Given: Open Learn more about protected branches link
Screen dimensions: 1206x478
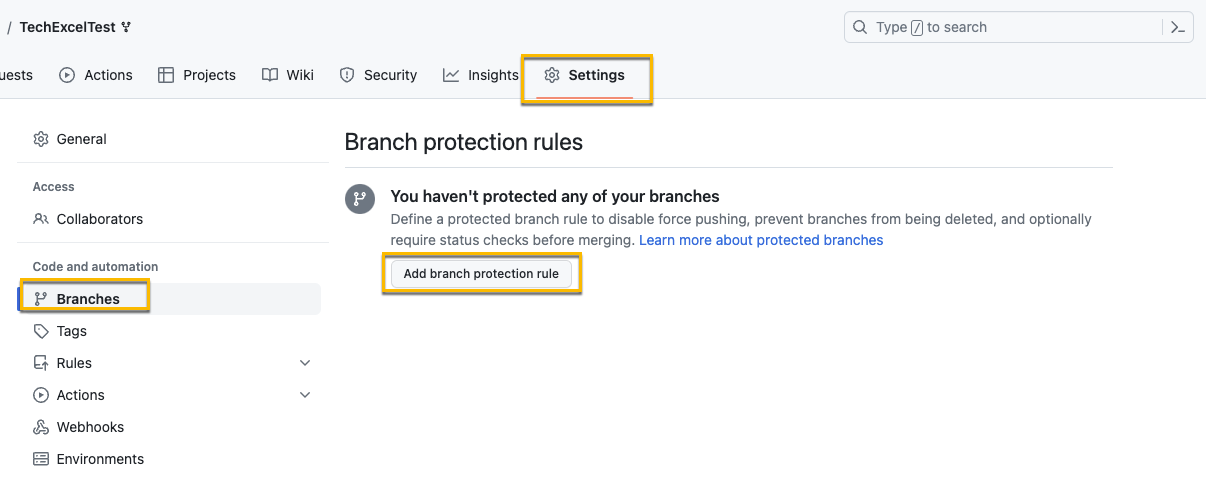Looking at the screenshot, I should [761, 240].
